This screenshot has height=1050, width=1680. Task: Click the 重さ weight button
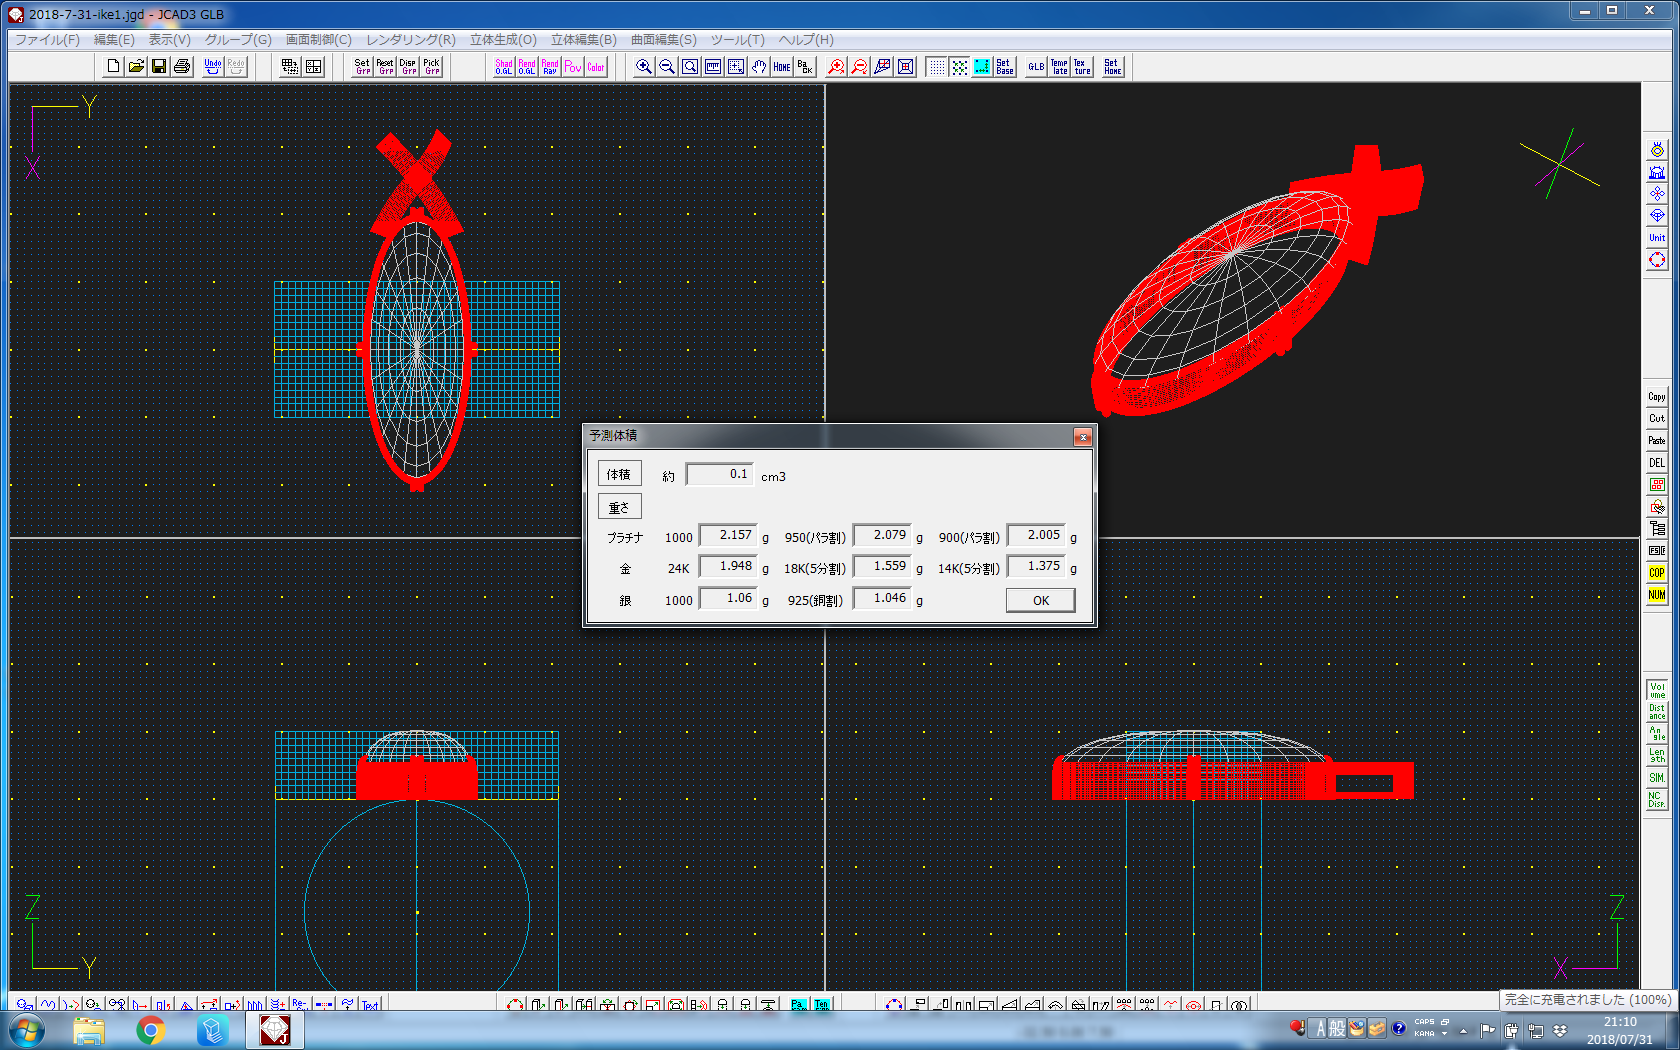619,507
